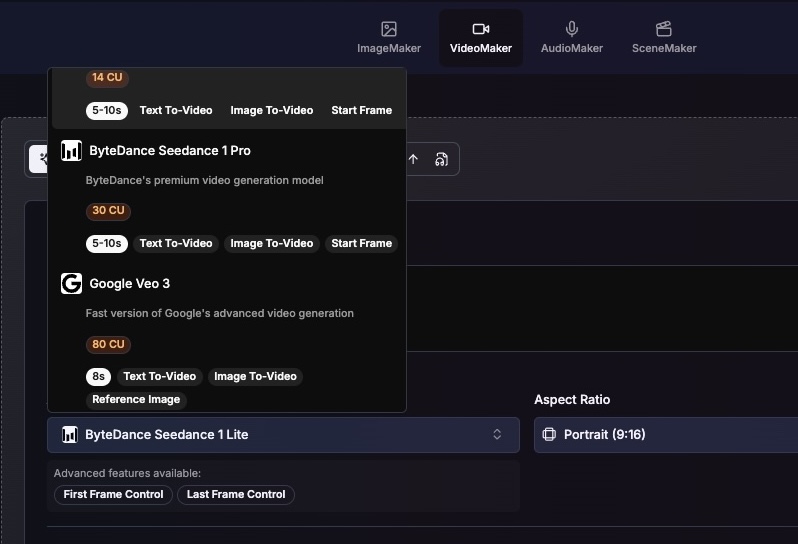Click the Reference Image tag

tap(136, 399)
